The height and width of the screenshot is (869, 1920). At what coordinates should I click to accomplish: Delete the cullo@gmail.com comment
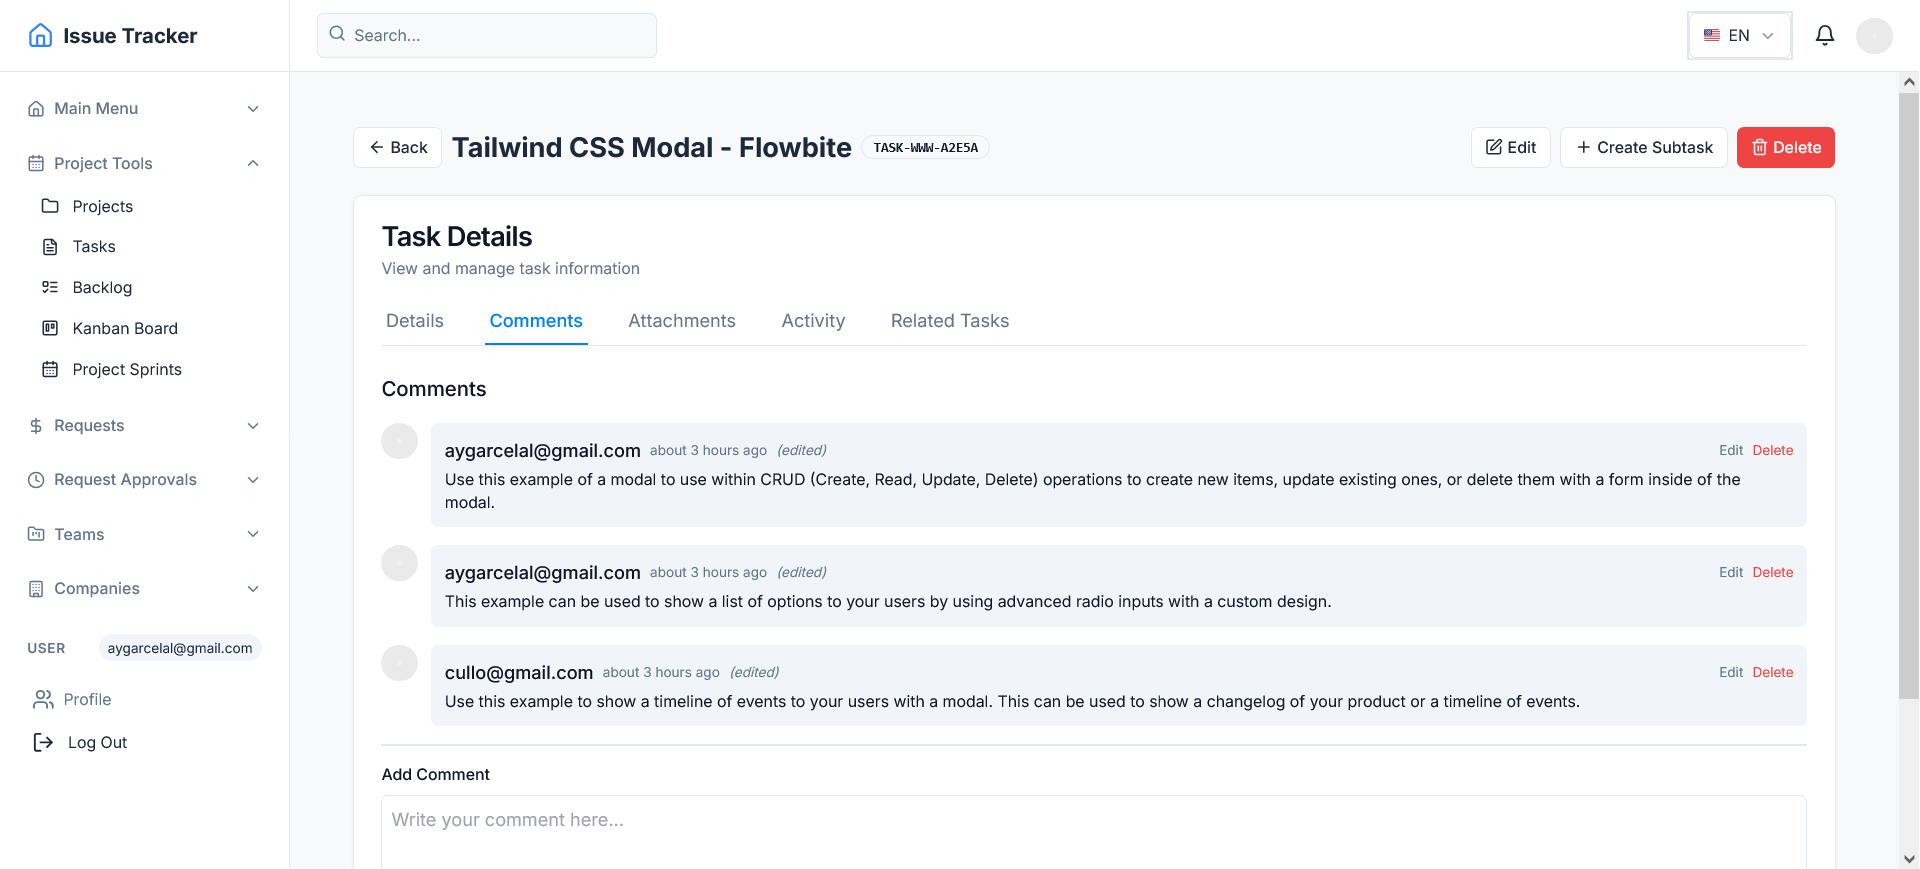pos(1772,672)
